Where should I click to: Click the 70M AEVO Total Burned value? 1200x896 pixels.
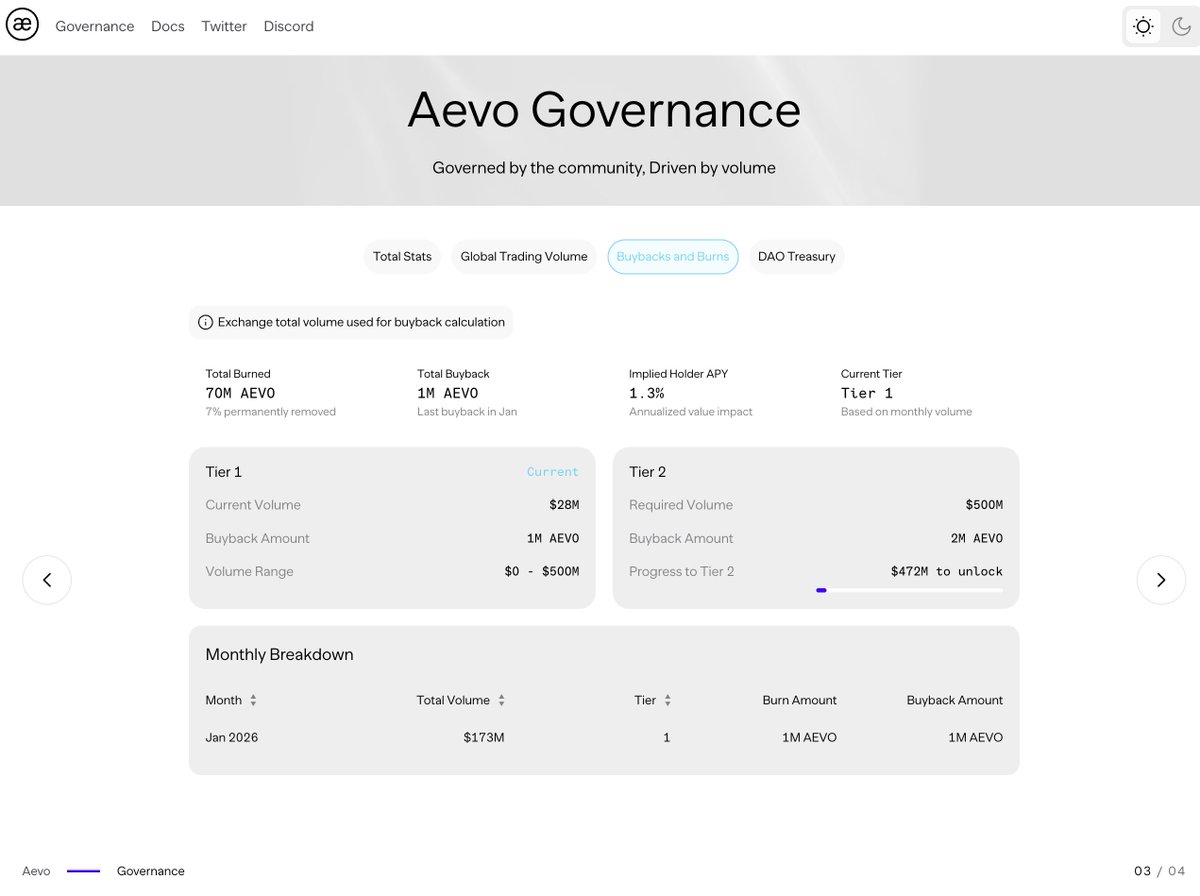(240, 393)
